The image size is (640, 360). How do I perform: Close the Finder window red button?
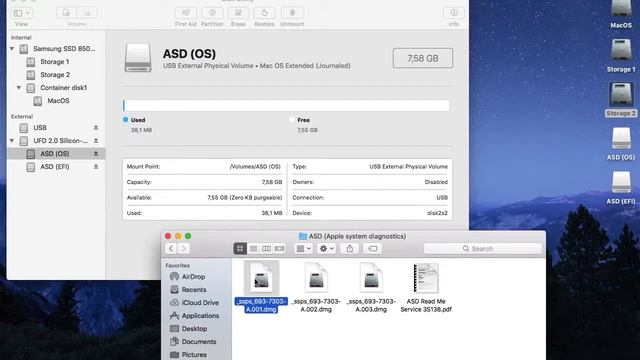(x=168, y=236)
